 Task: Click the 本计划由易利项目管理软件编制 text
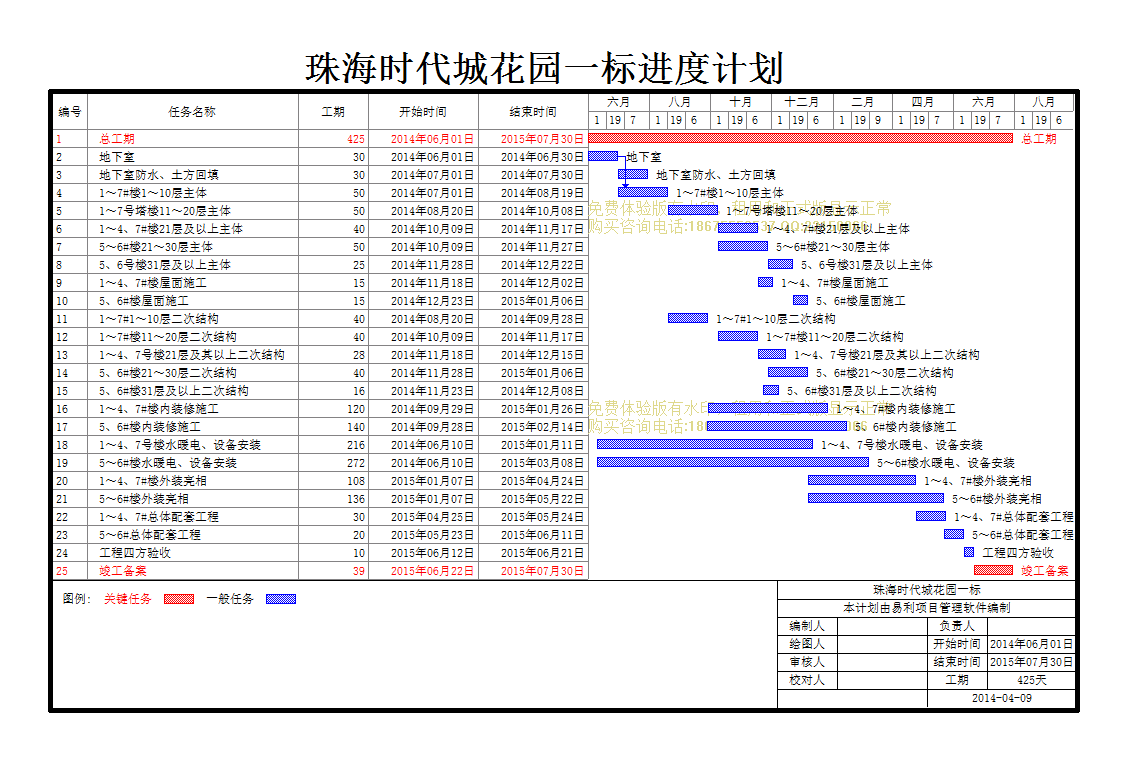(926, 607)
